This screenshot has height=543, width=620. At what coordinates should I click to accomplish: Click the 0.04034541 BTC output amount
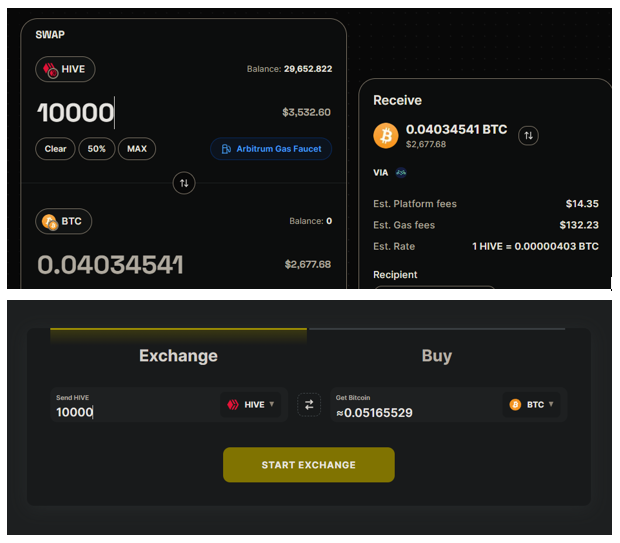point(110,264)
